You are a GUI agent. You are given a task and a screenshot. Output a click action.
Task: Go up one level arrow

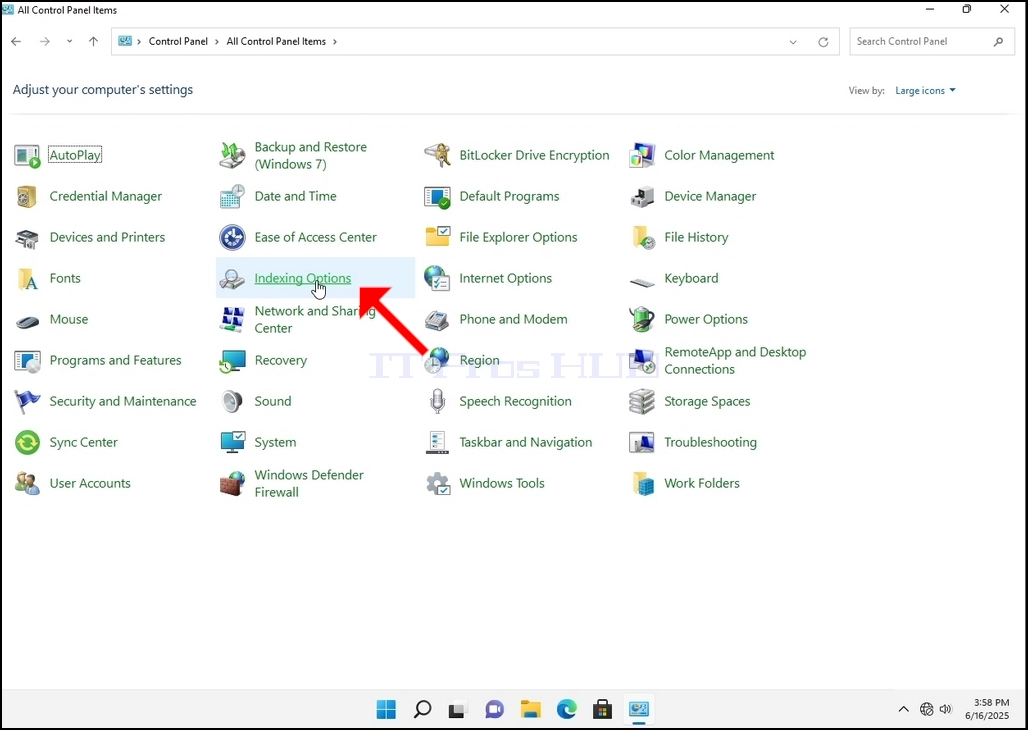[x=94, y=41]
